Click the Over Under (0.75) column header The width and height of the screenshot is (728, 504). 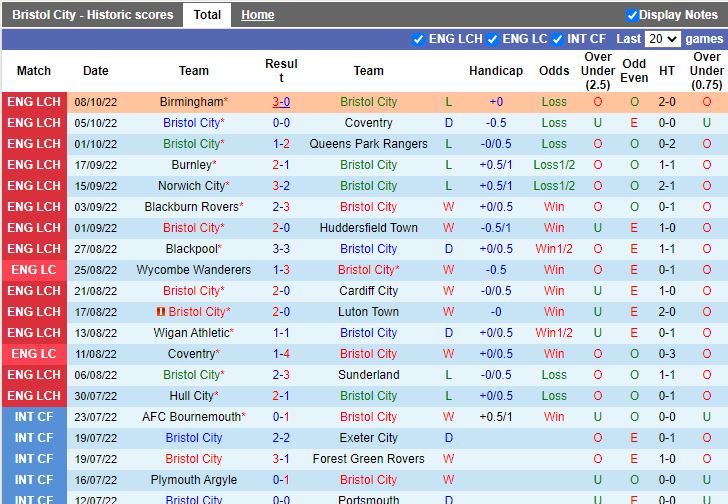(707, 71)
